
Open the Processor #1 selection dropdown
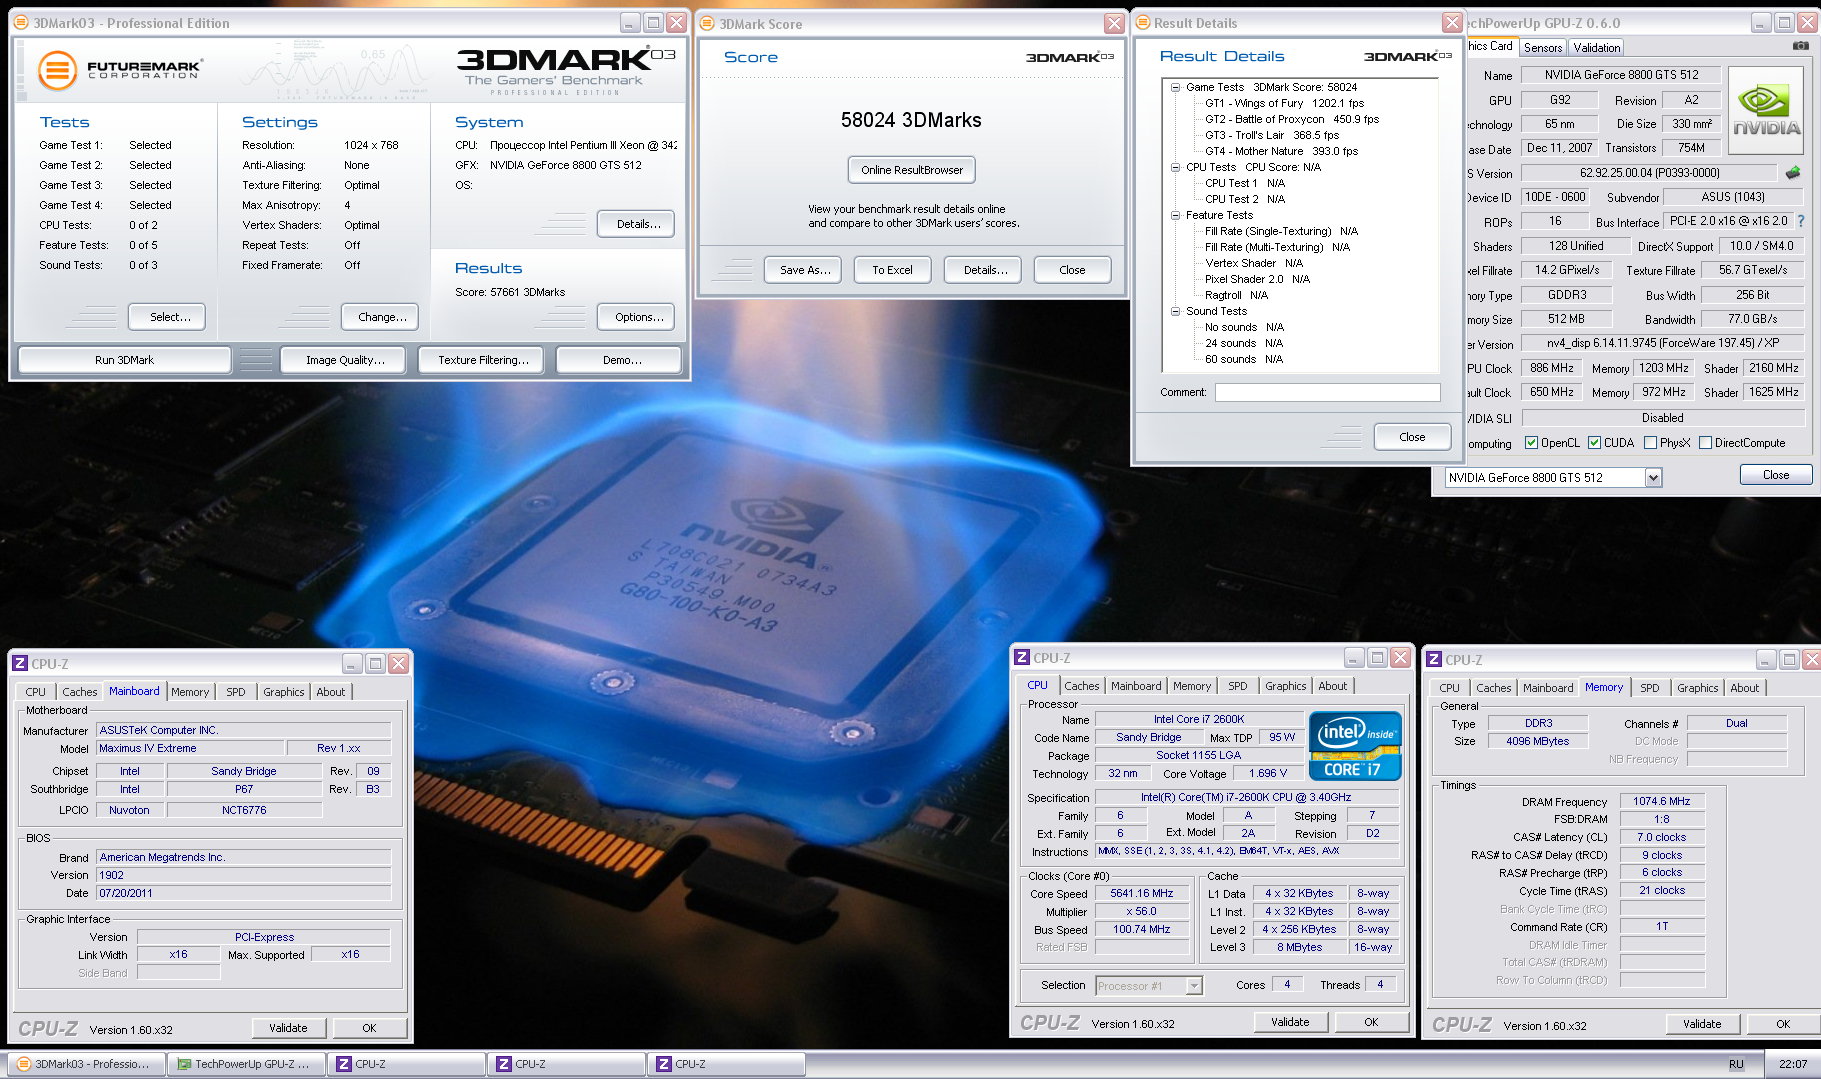click(1193, 986)
